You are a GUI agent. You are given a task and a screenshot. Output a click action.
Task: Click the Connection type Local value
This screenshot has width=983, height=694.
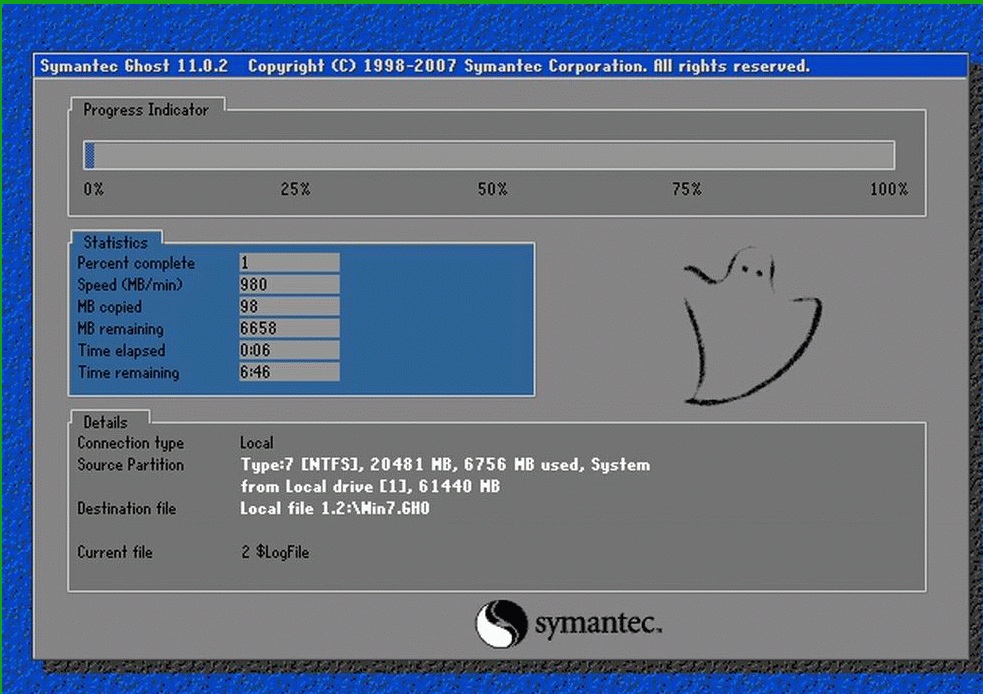coord(257,442)
